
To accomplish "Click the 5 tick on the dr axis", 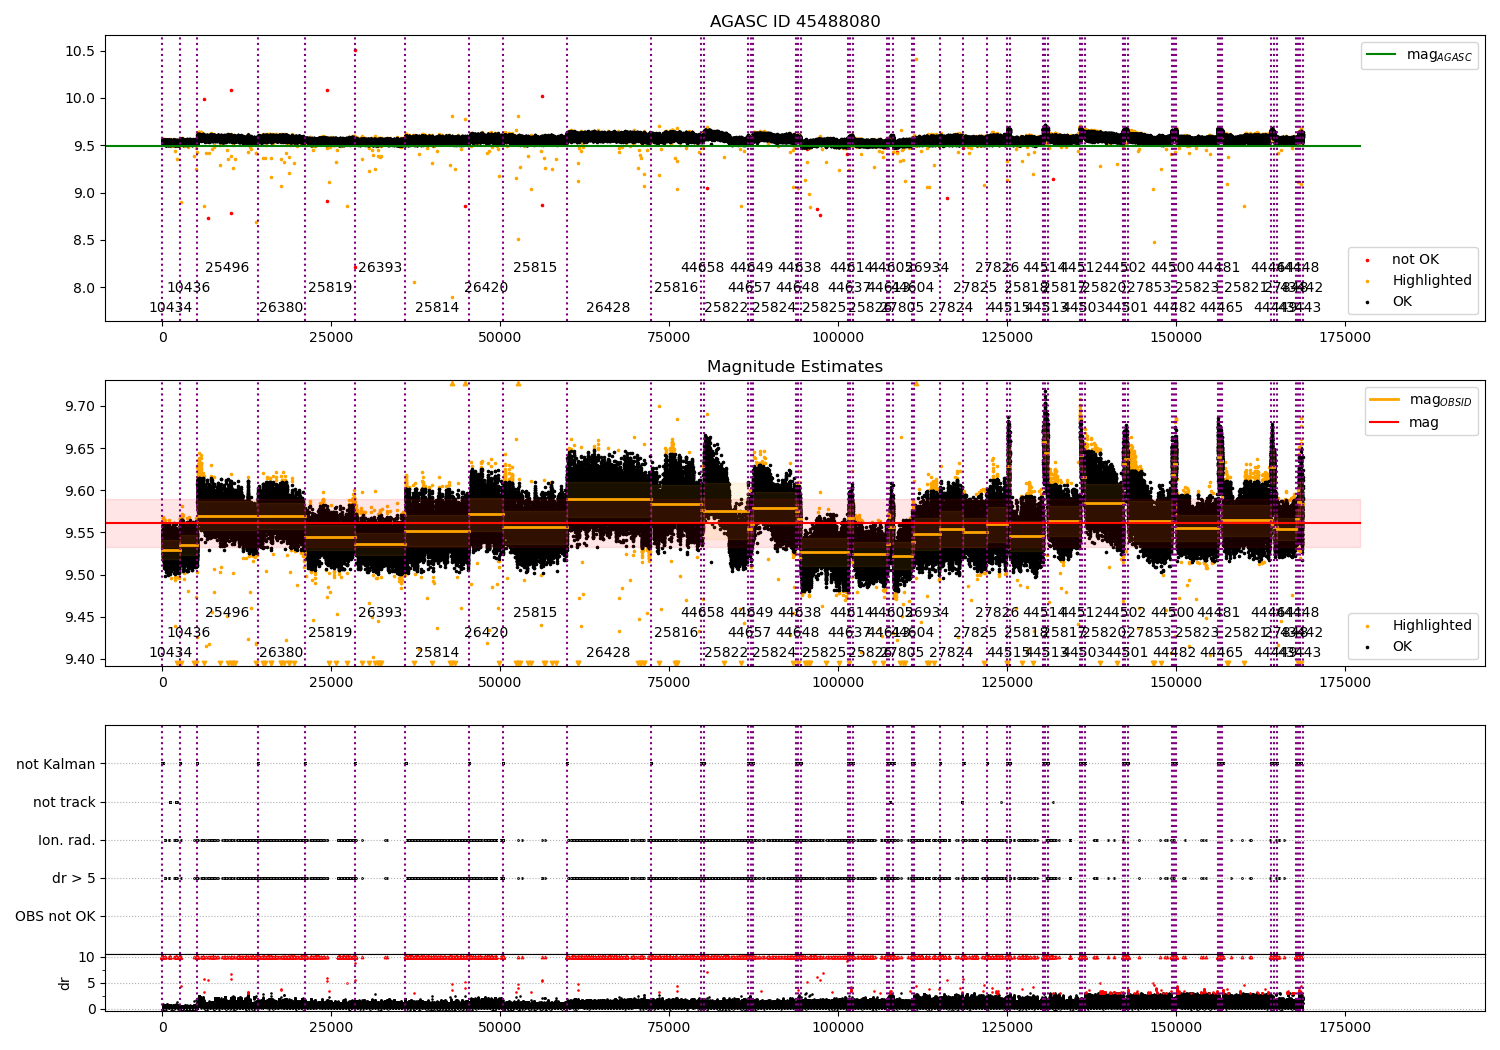I will coord(92,983).
